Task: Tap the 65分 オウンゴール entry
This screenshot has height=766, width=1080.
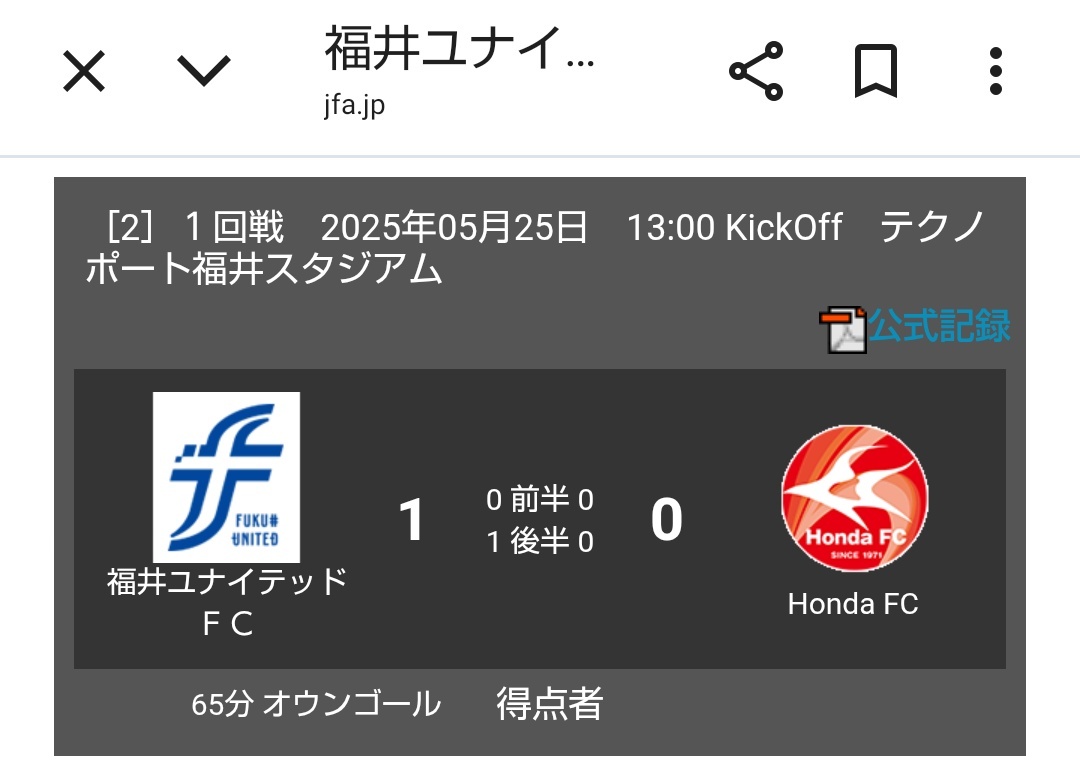Action: 316,704
